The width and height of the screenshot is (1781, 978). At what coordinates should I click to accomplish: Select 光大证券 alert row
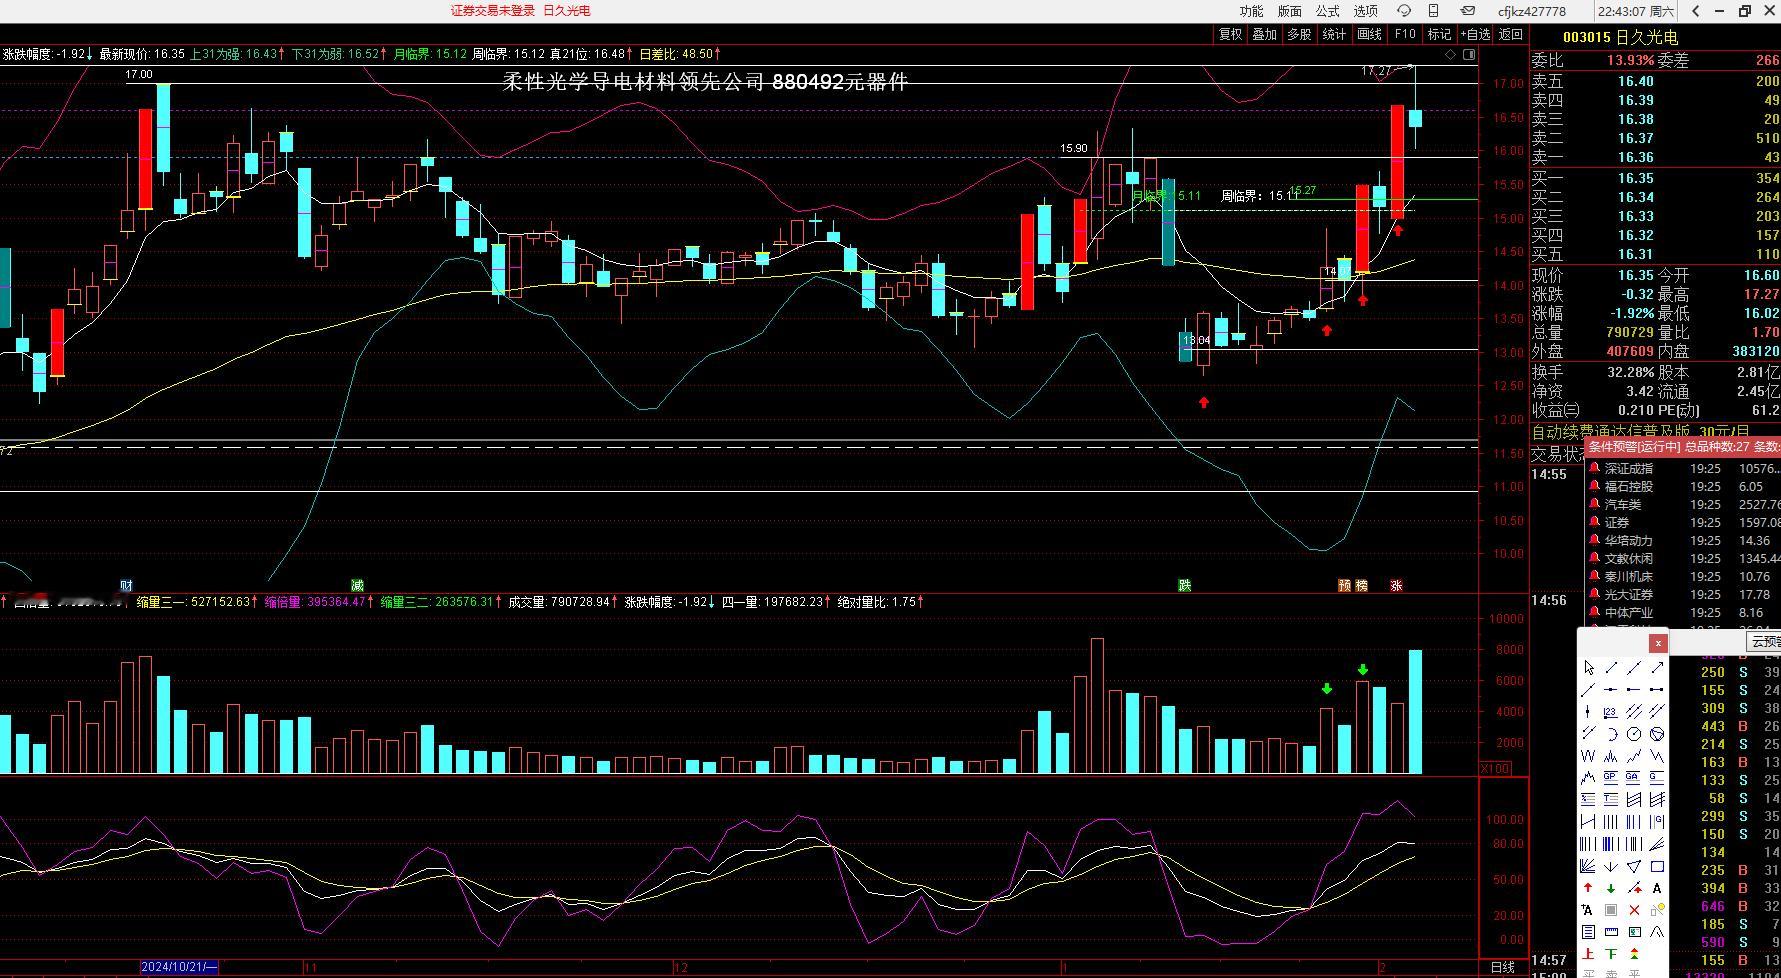click(x=1683, y=594)
